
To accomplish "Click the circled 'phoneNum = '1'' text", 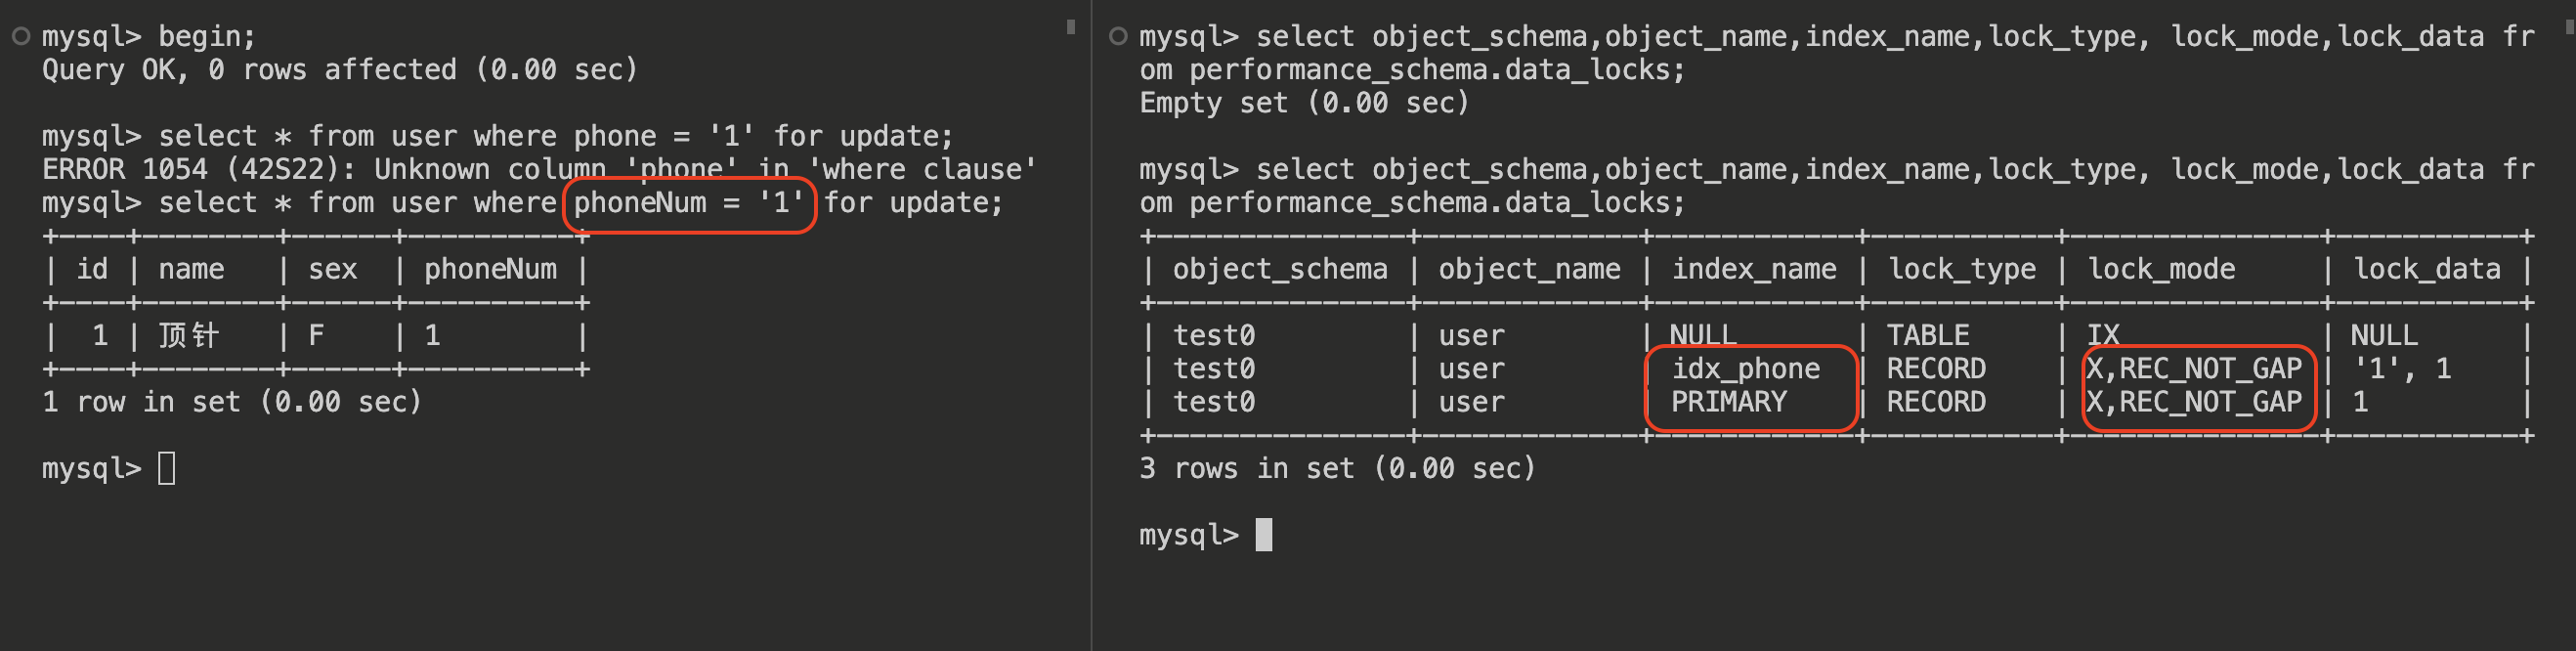I will 689,203.
